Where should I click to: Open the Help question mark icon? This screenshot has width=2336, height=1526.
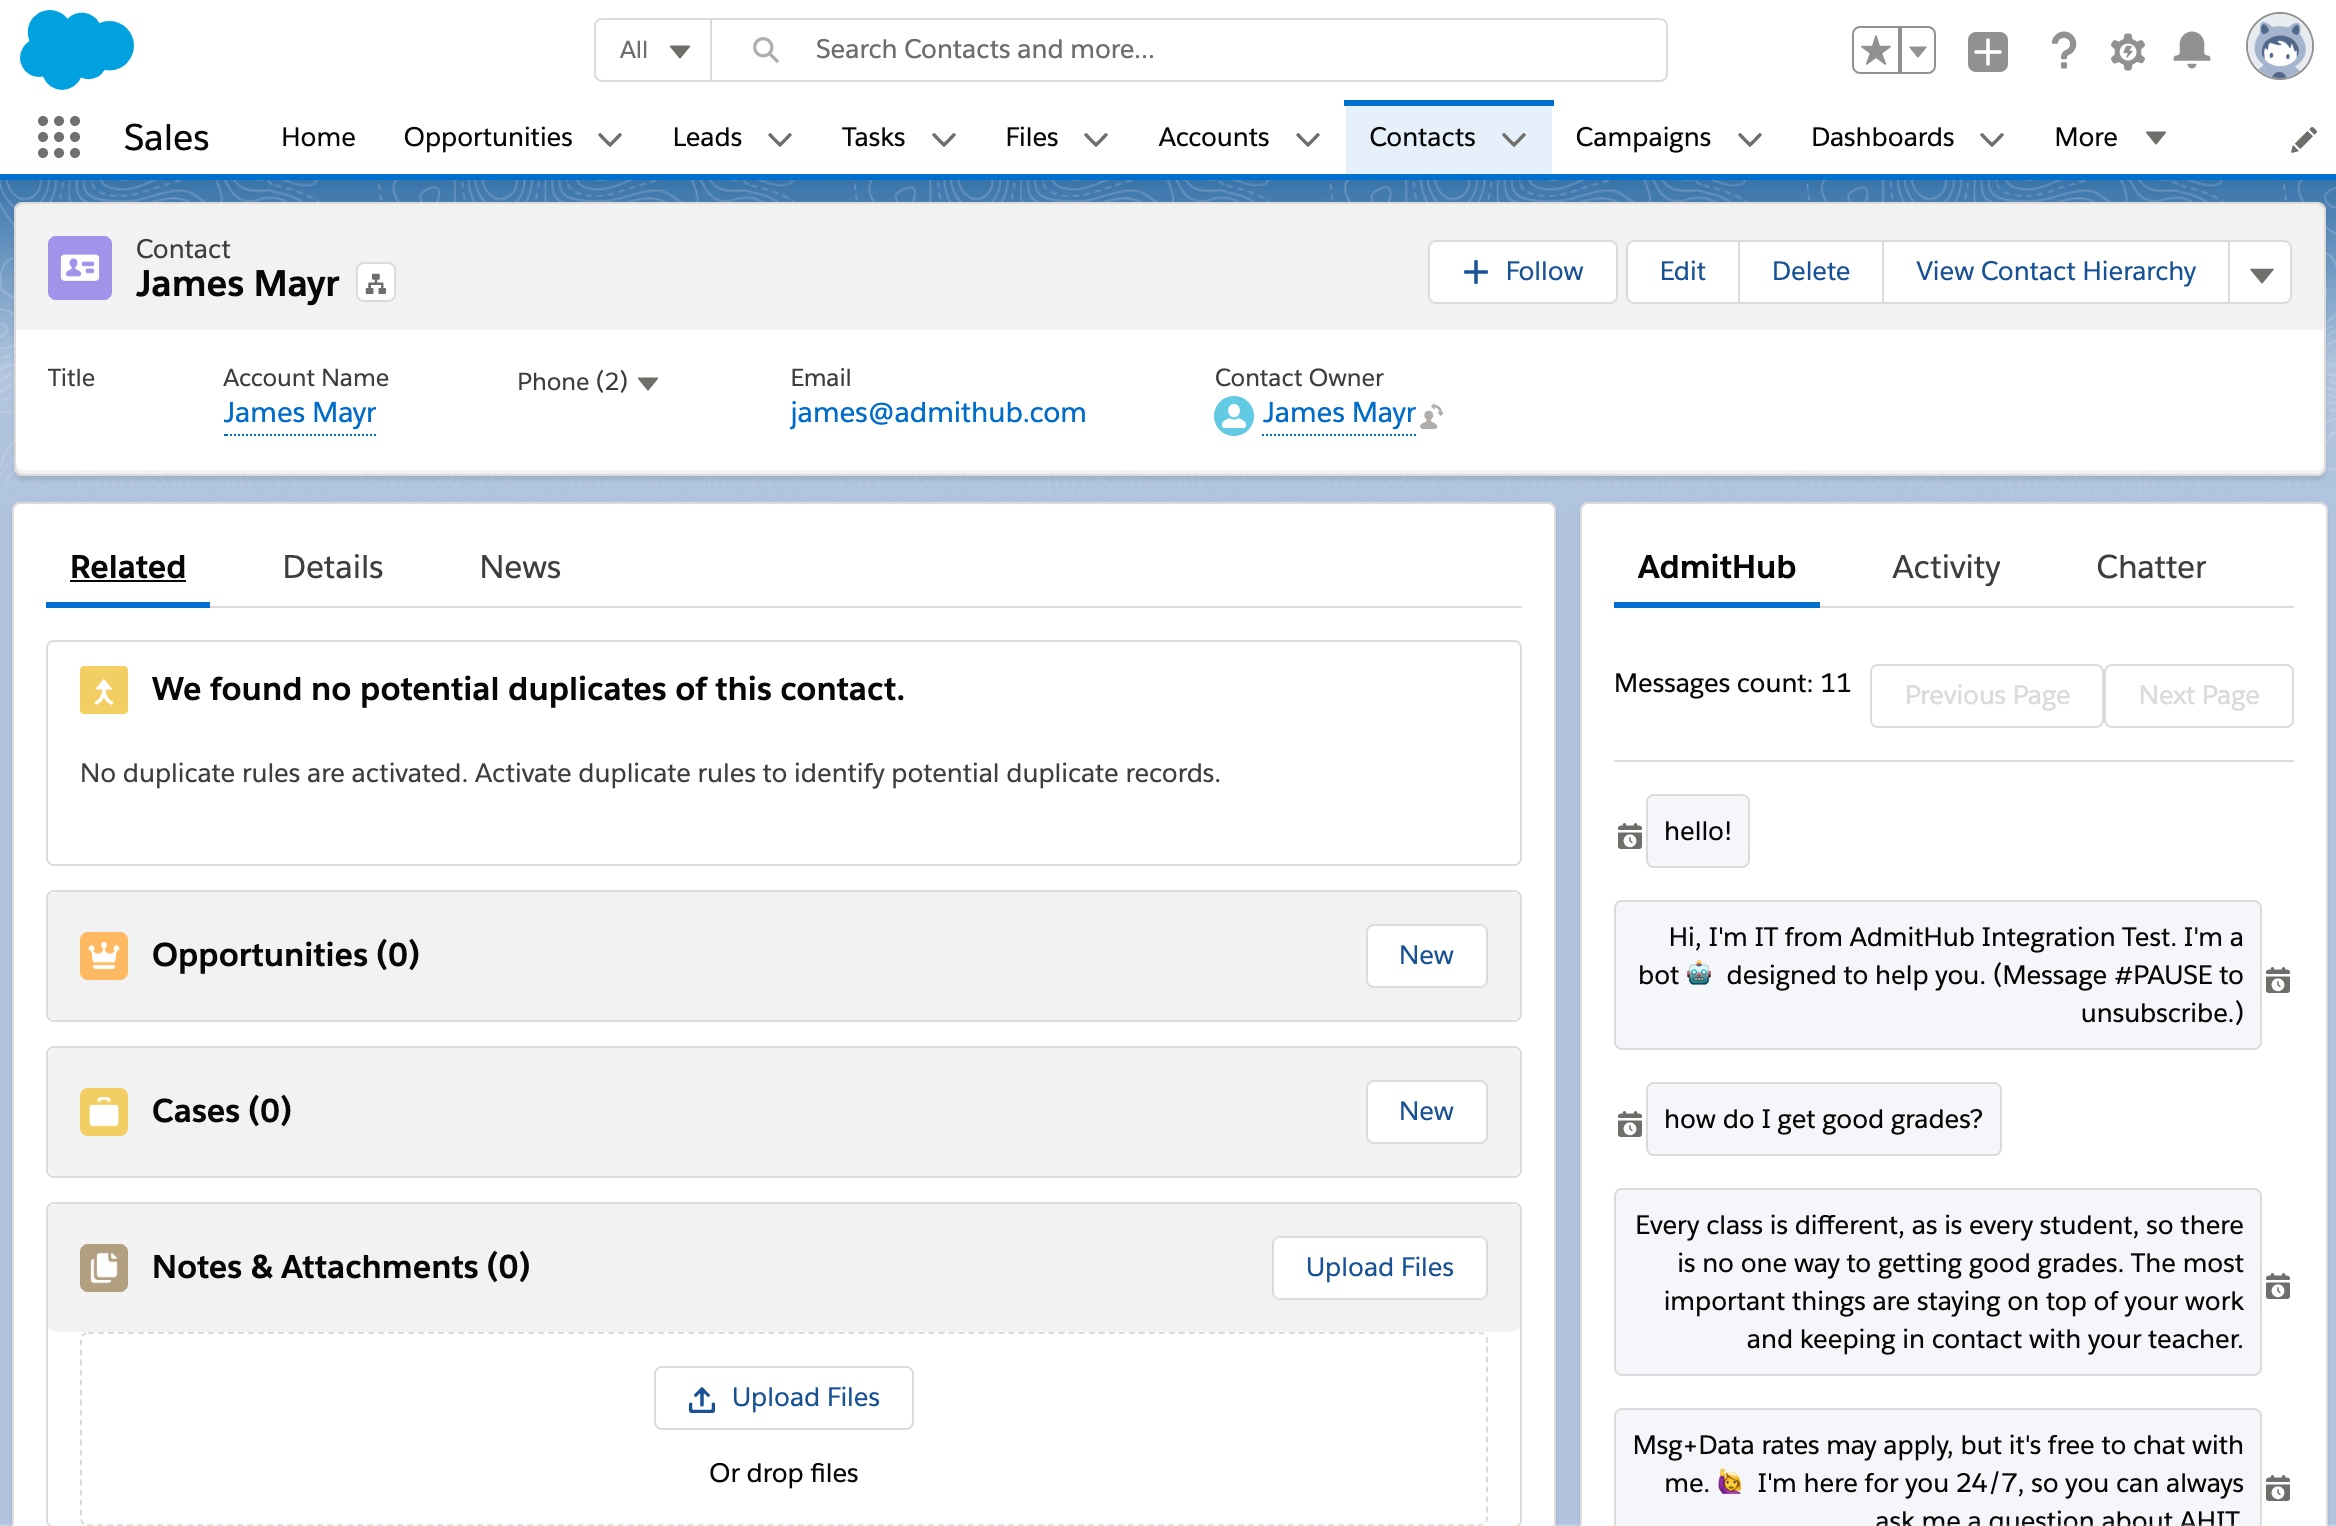point(2062,50)
